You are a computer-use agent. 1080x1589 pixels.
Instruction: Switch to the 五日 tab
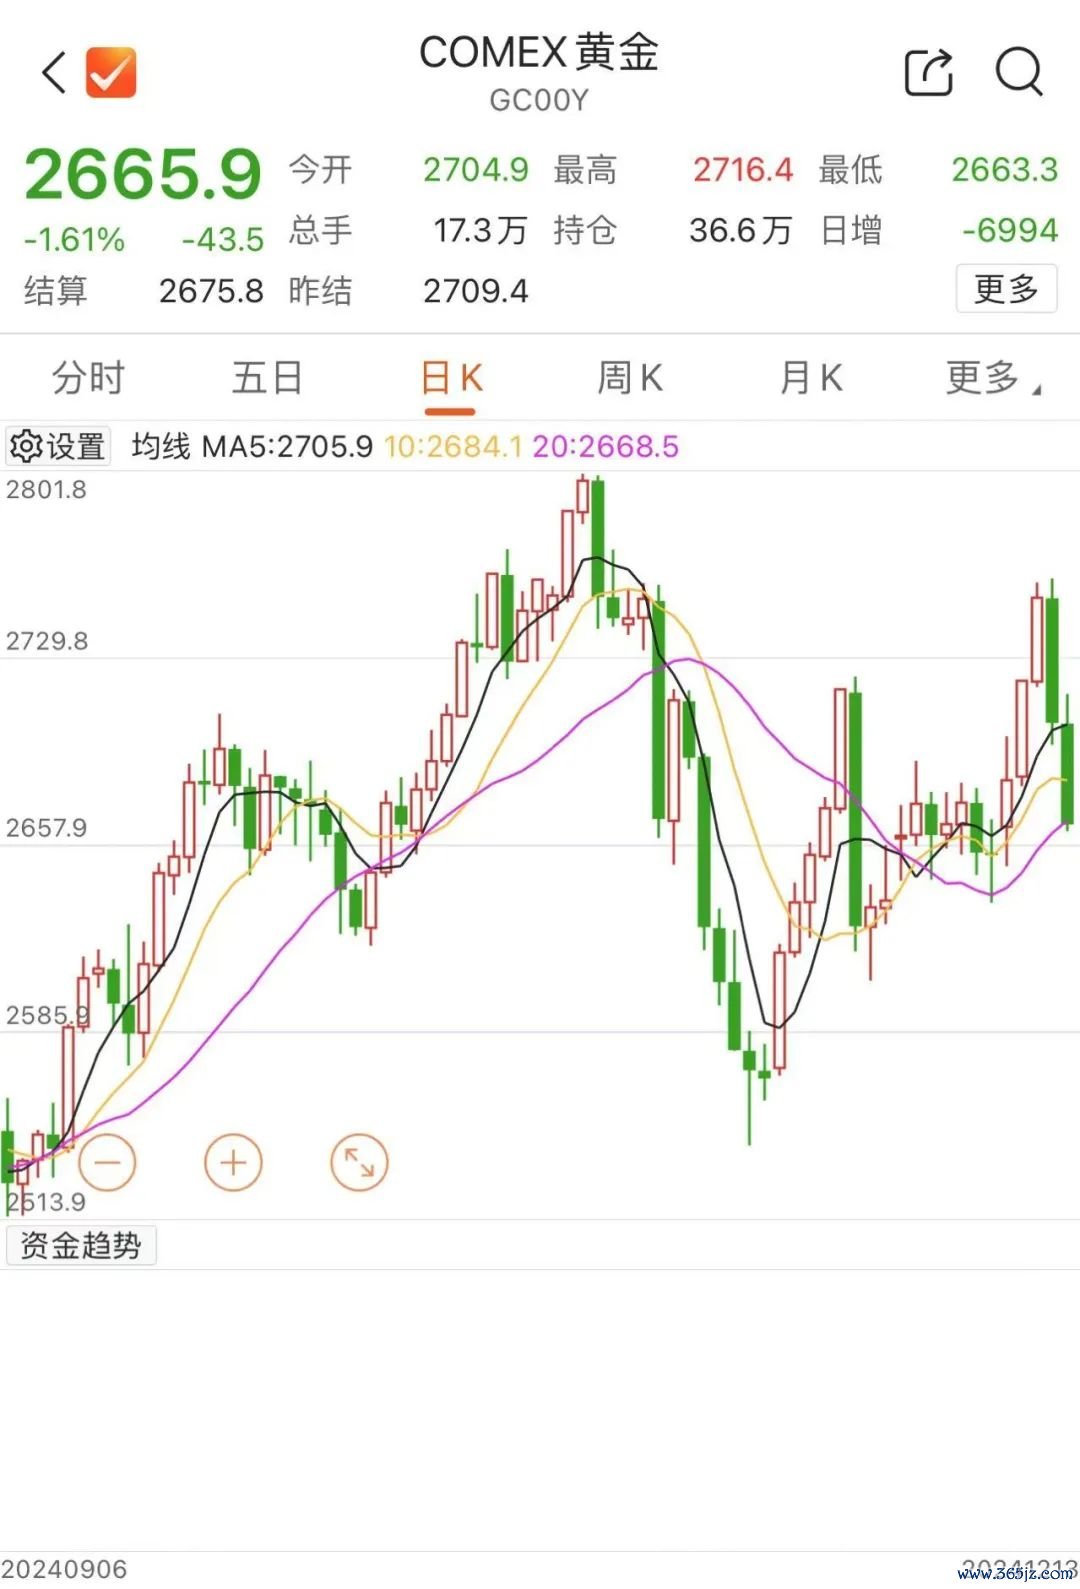(267, 379)
